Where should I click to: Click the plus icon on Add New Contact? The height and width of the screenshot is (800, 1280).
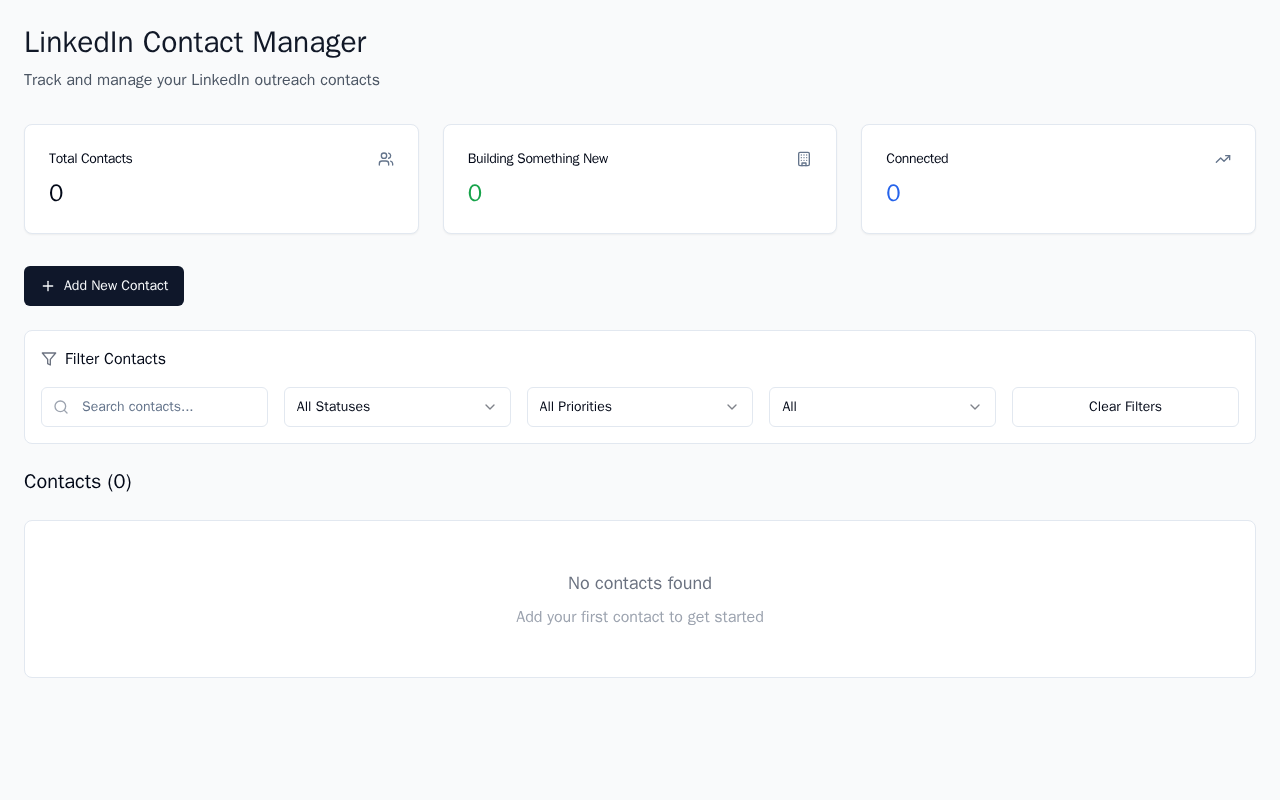[48, 286]
